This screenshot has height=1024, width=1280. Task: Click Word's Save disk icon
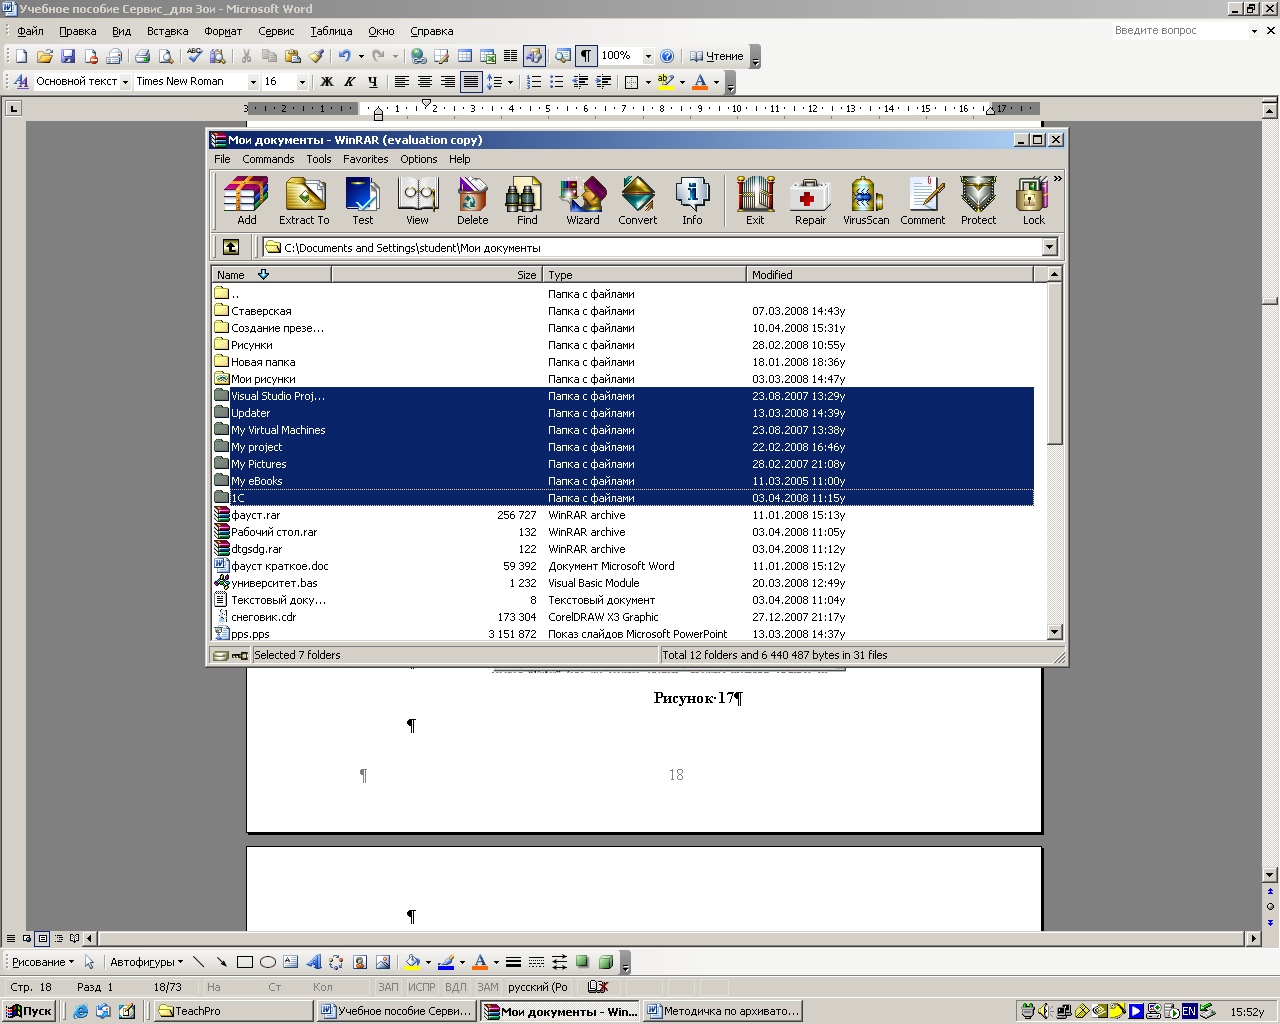(68, 56)
